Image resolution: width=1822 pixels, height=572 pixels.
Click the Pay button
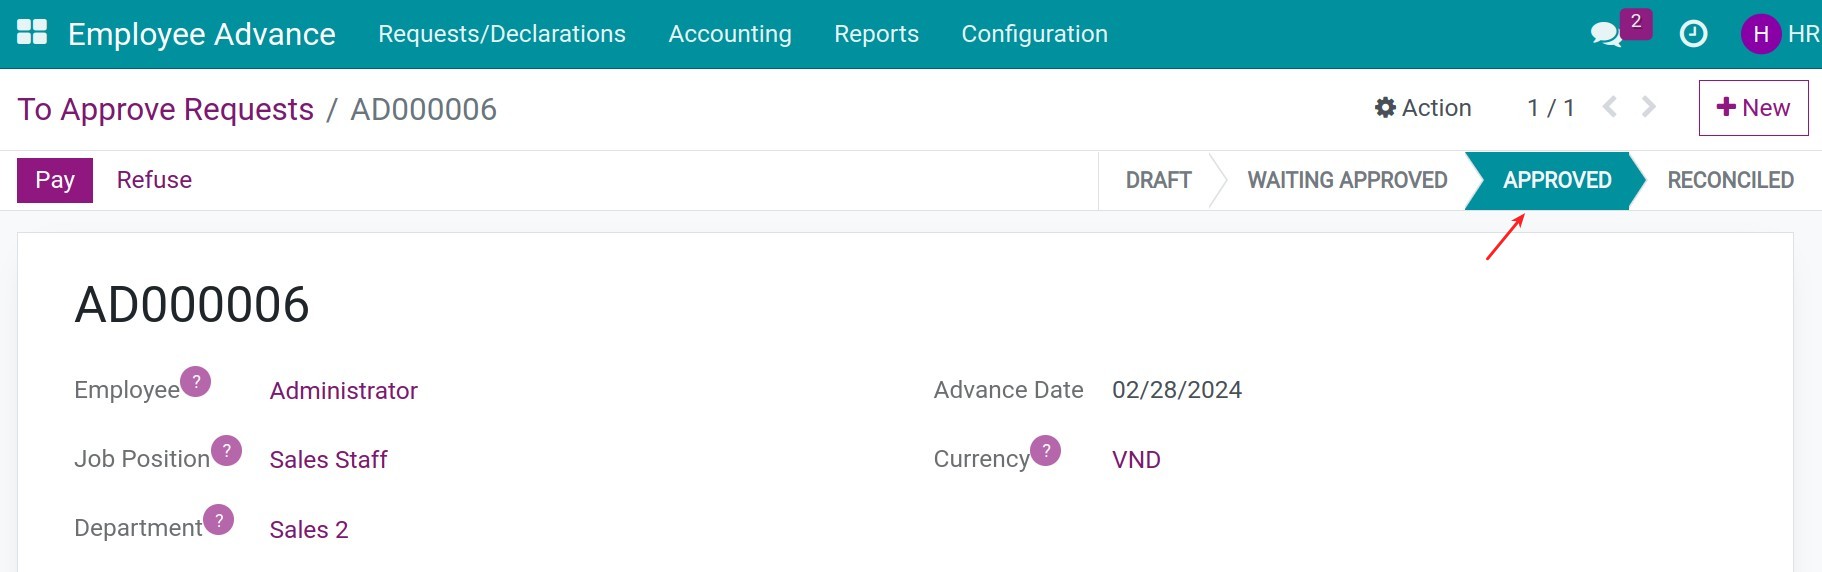55,180
